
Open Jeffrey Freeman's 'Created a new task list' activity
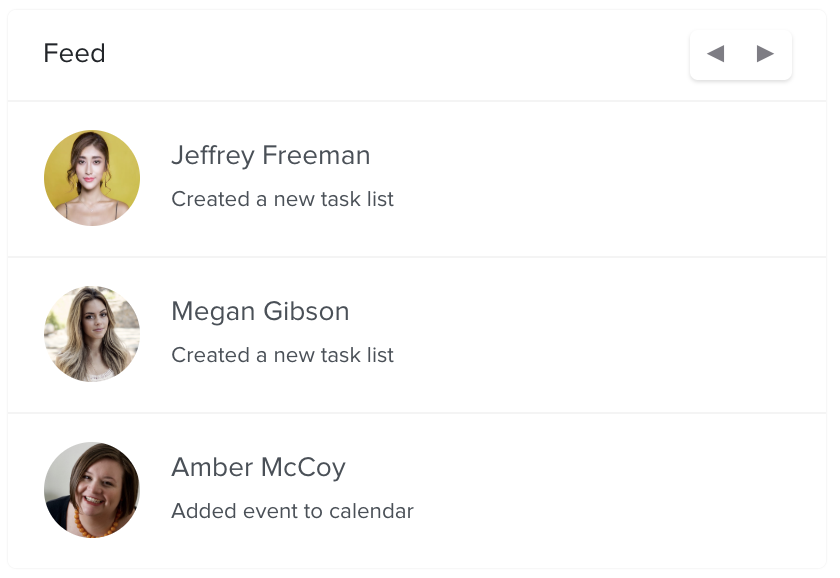pyautogui.click(x=282, y=199)
